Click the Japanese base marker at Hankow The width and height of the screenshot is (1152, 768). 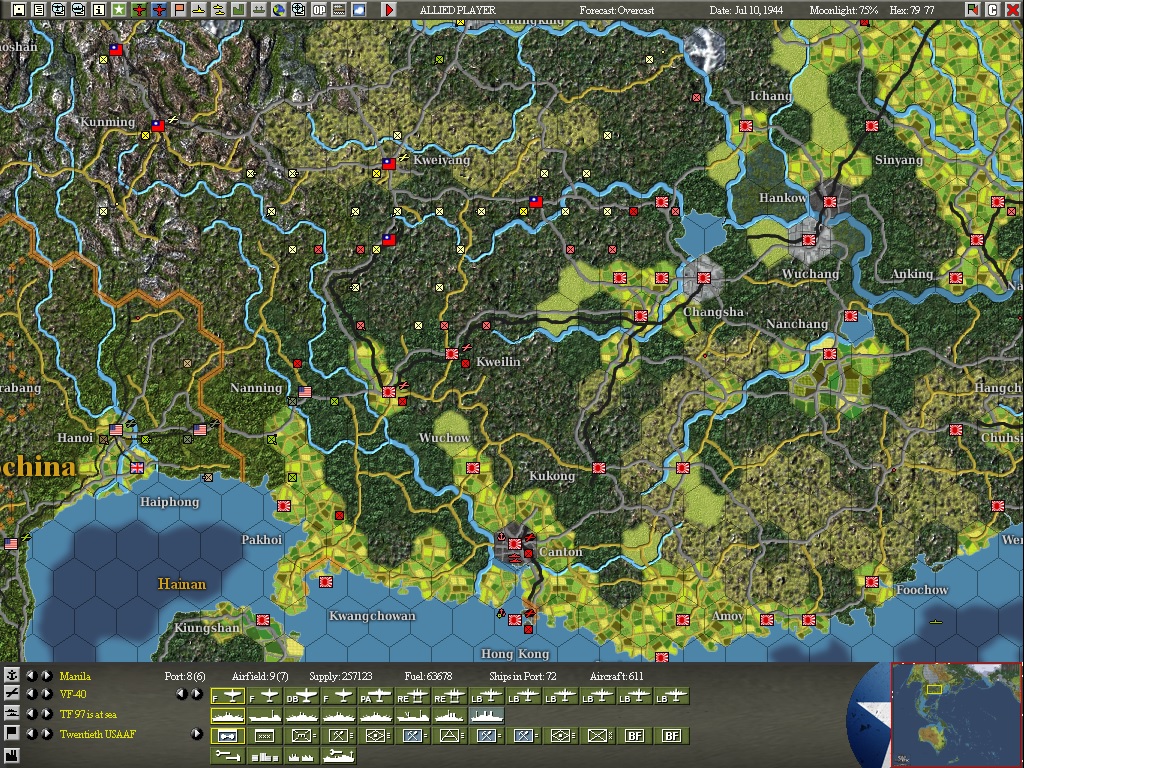point(830,201)
